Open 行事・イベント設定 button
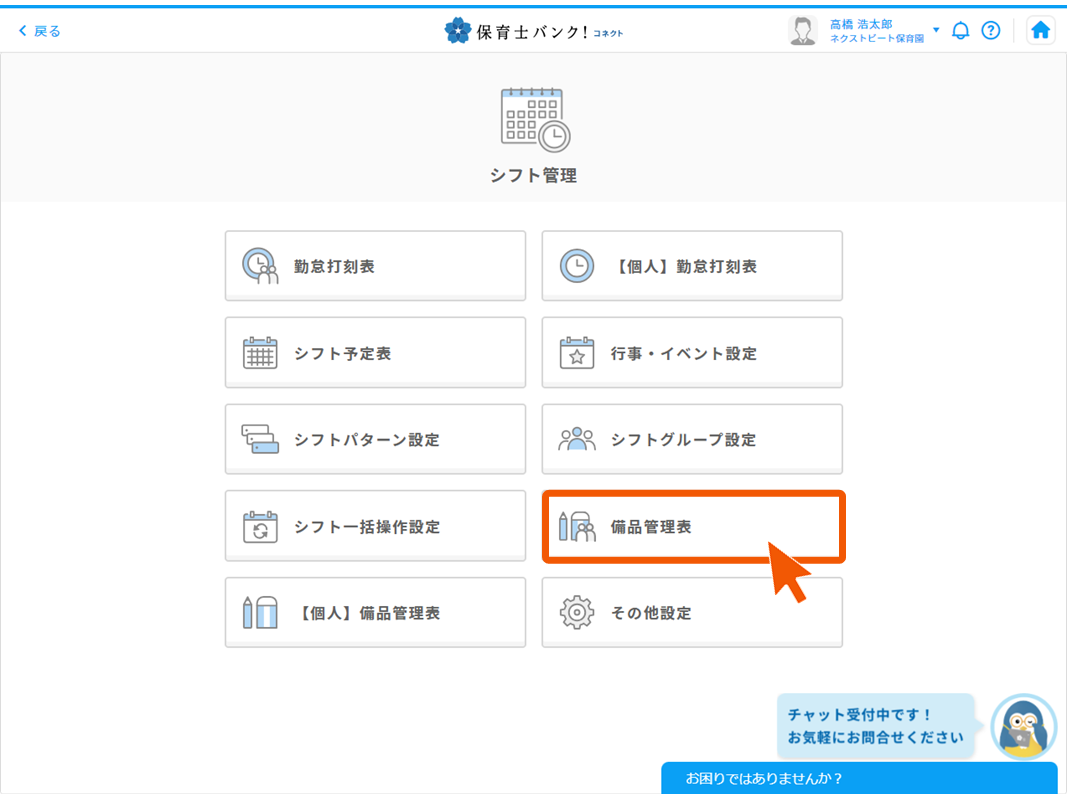 [692, 353]
